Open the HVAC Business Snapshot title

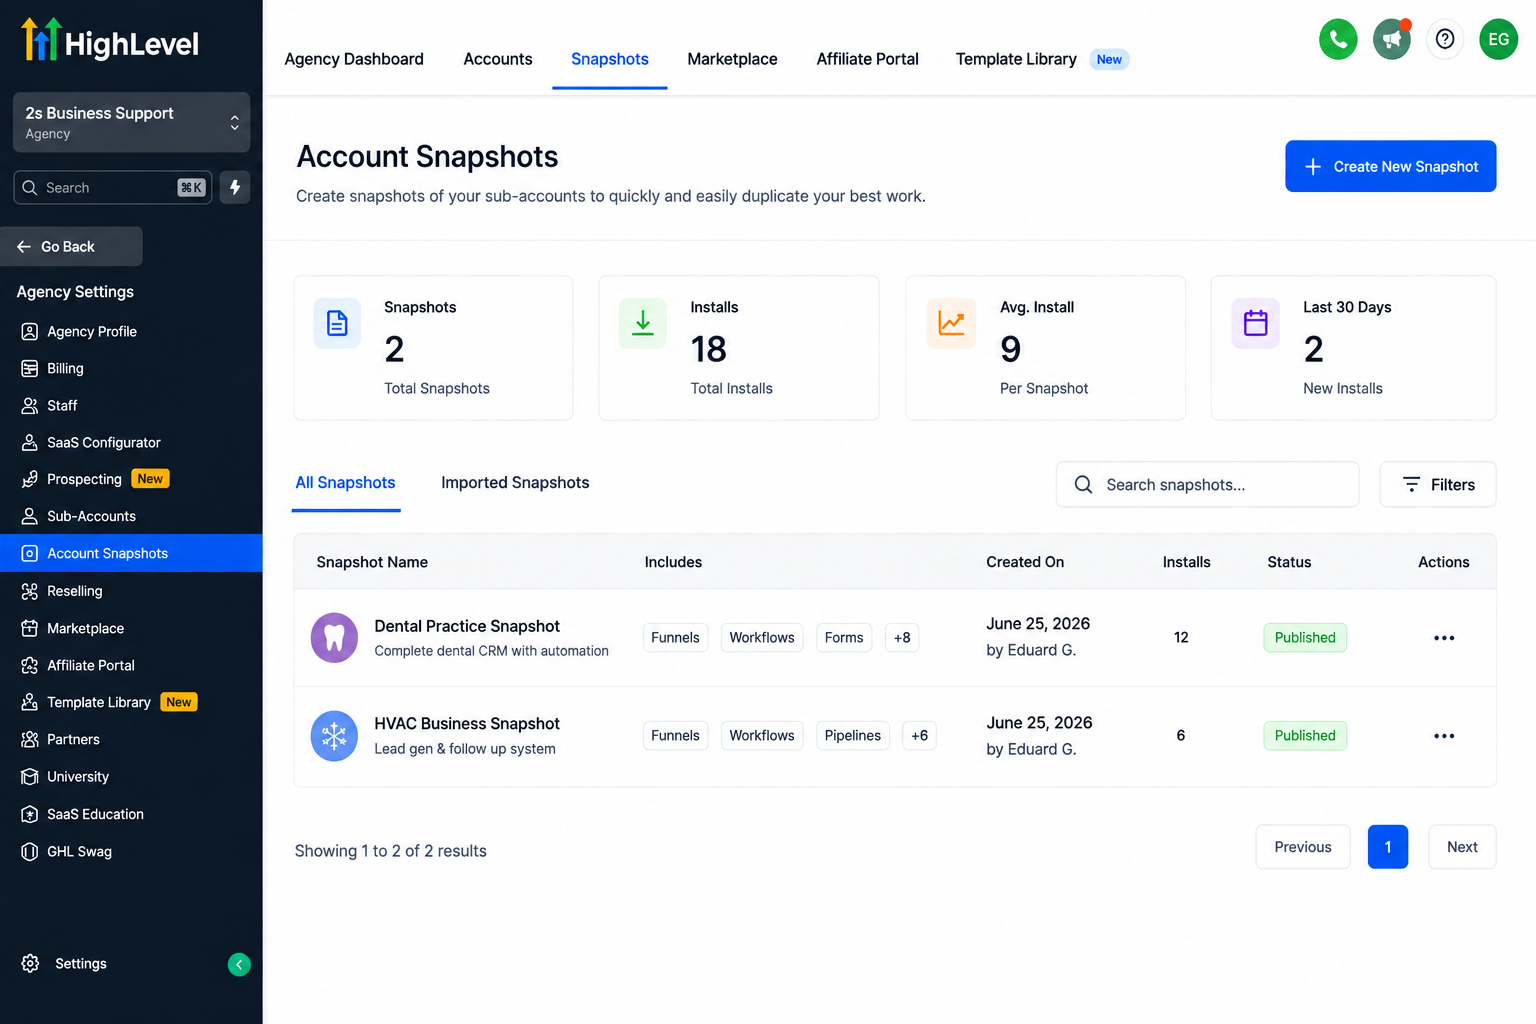point(467,723)
